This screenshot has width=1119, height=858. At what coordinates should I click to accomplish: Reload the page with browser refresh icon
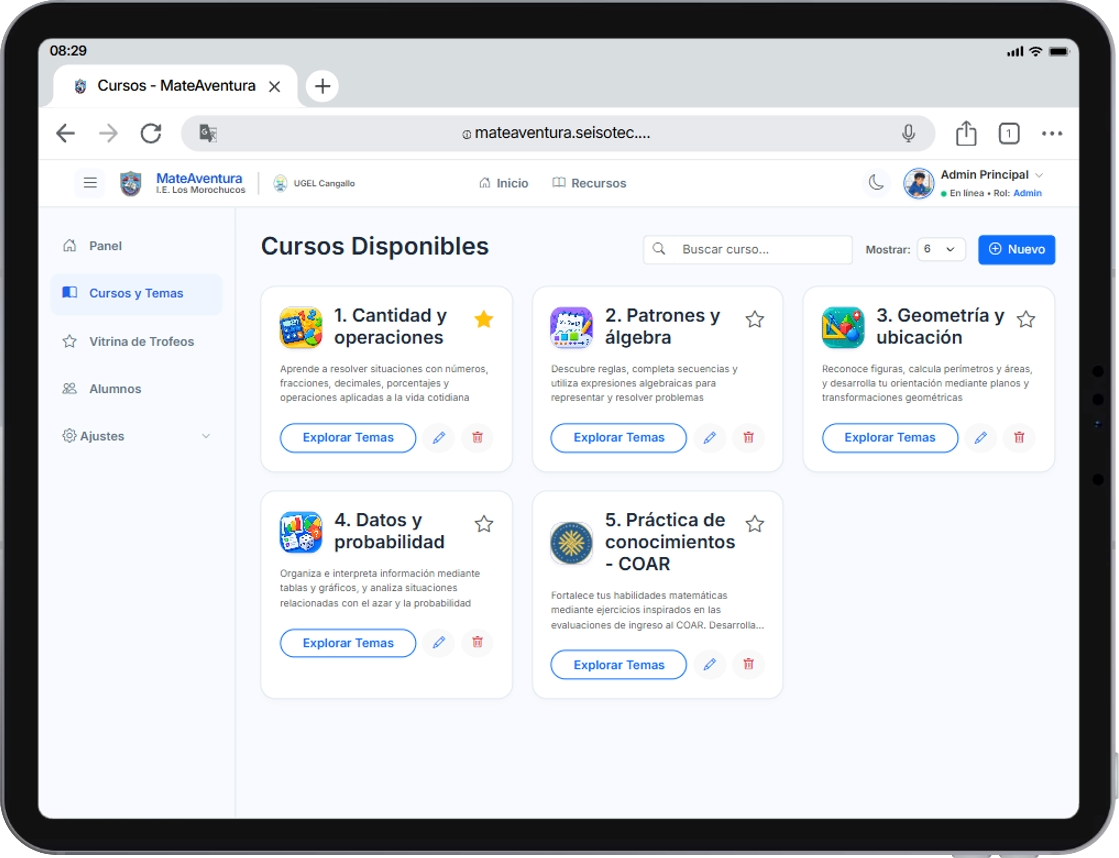tap(151, 133)
